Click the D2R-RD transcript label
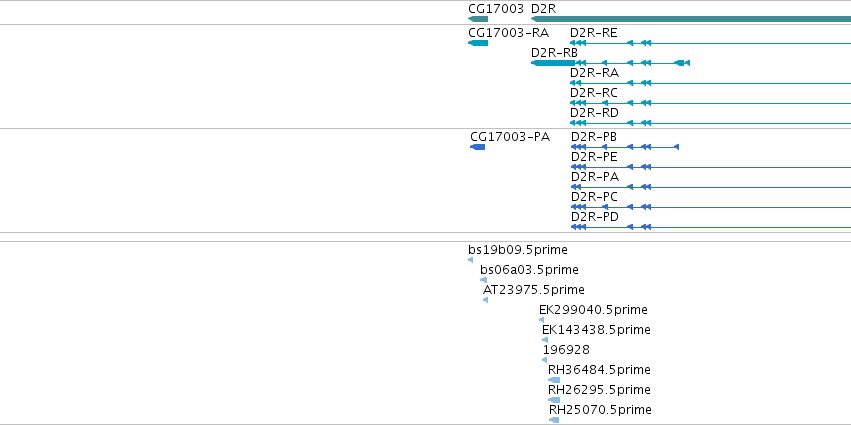Screen dimensions: 851x425 (x=594, y=113)
